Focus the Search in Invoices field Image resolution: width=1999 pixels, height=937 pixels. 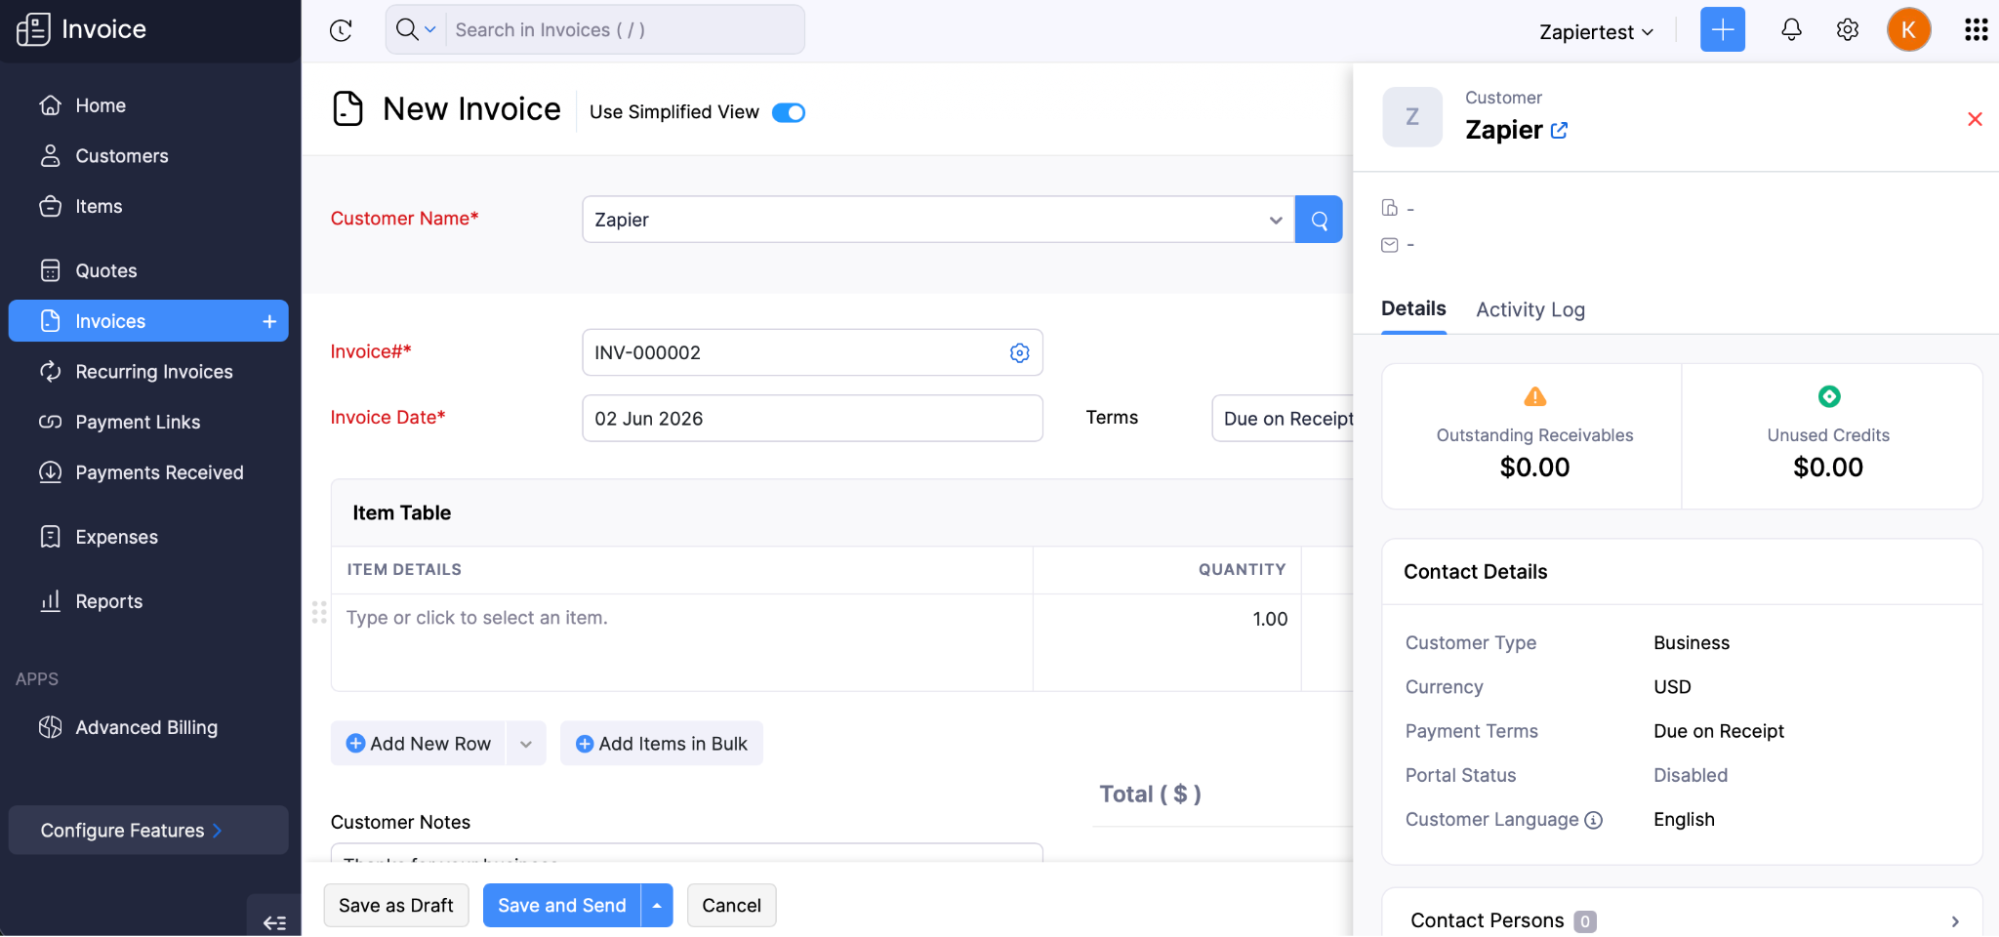click(625, 30)
